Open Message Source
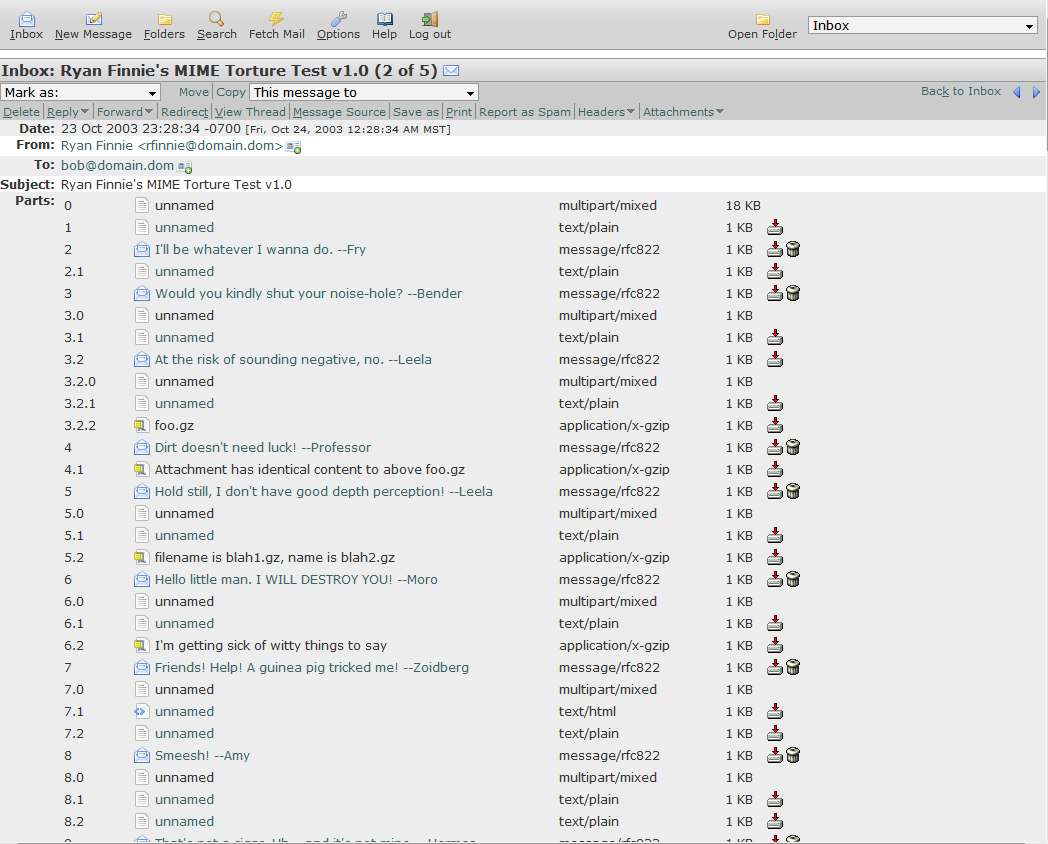The width and height of the screenshot is (1048, 844). coord(340,112)
